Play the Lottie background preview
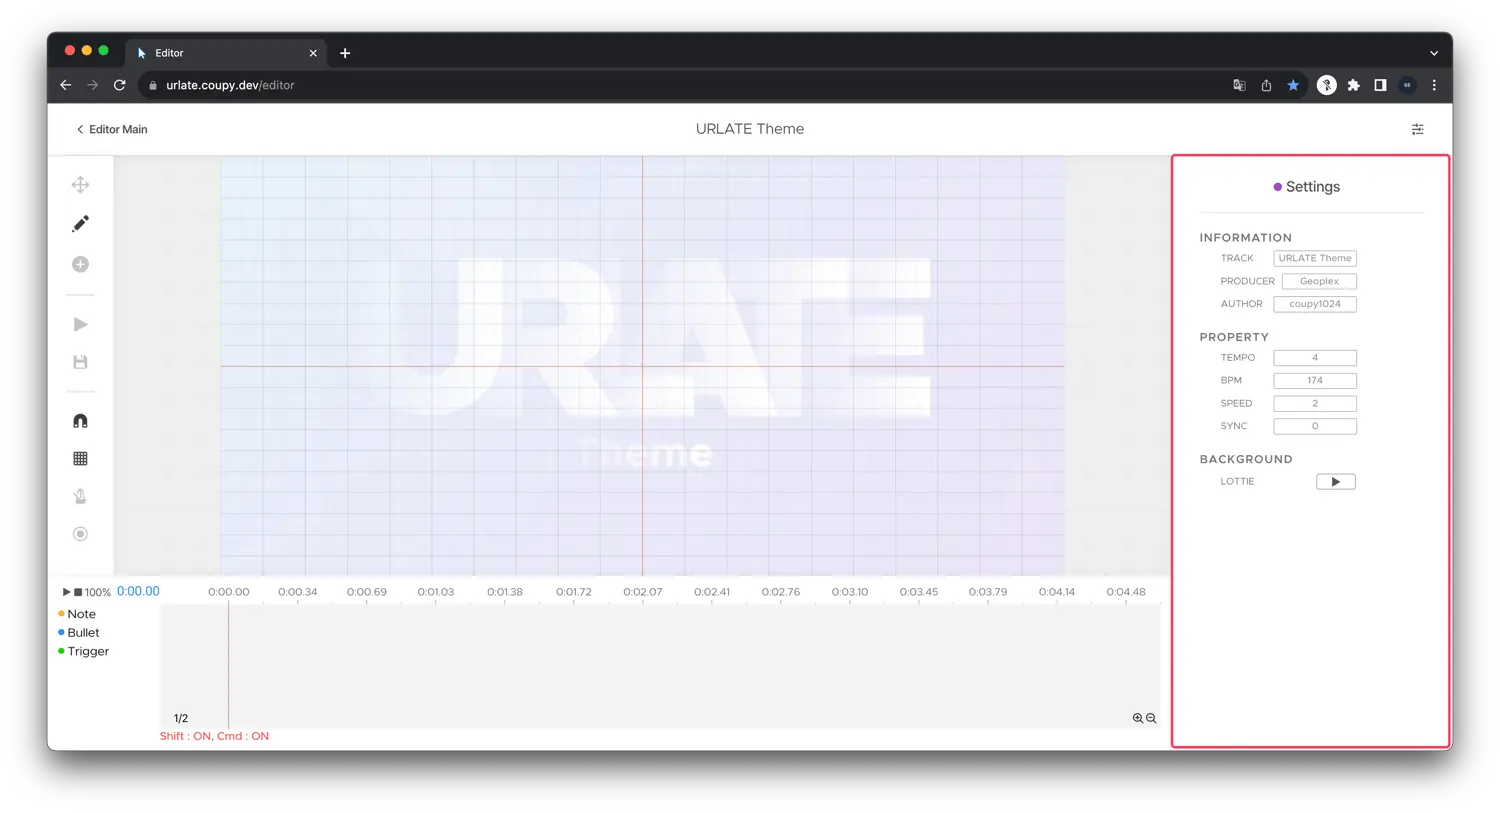Screen dimensions: 1500x813 click(x=1336, y=481)
